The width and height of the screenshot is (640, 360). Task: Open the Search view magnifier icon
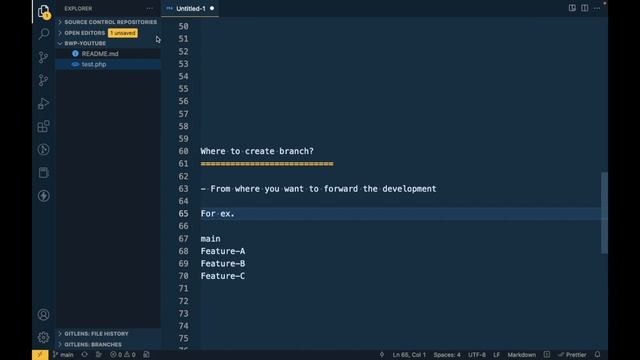point(43,34)
